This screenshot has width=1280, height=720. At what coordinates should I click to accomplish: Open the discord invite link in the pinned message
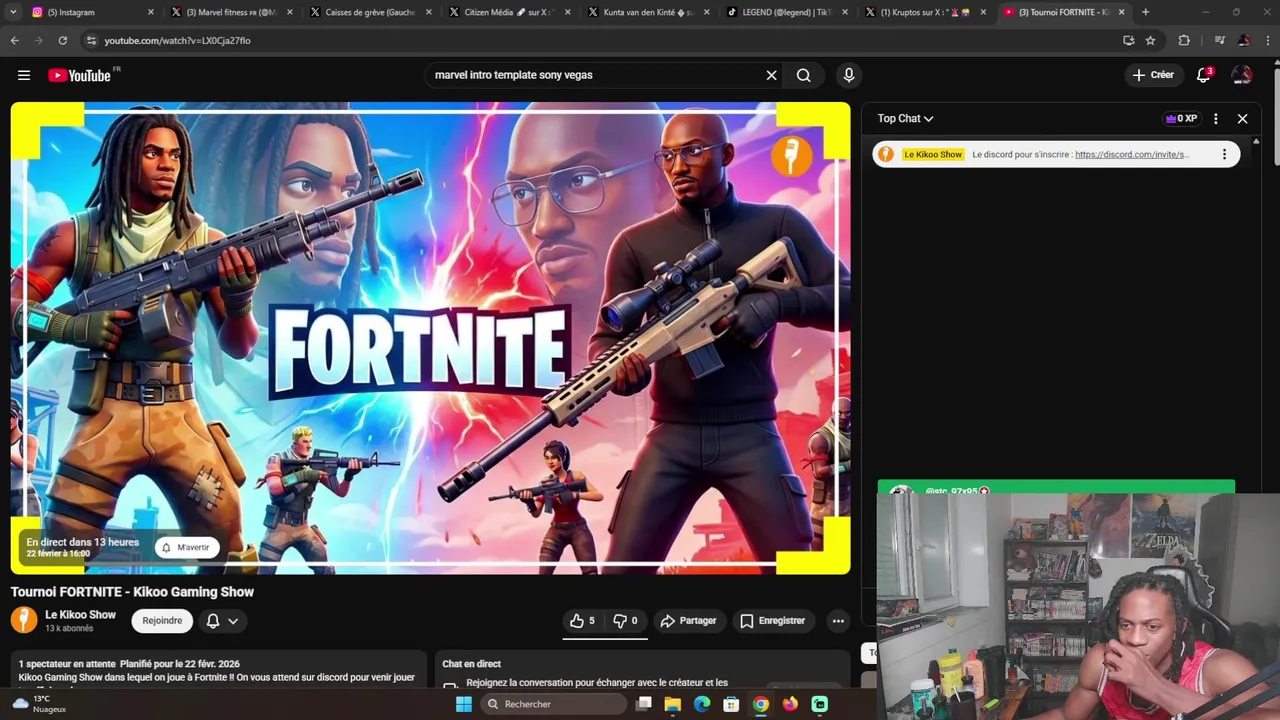[1132, 155]
